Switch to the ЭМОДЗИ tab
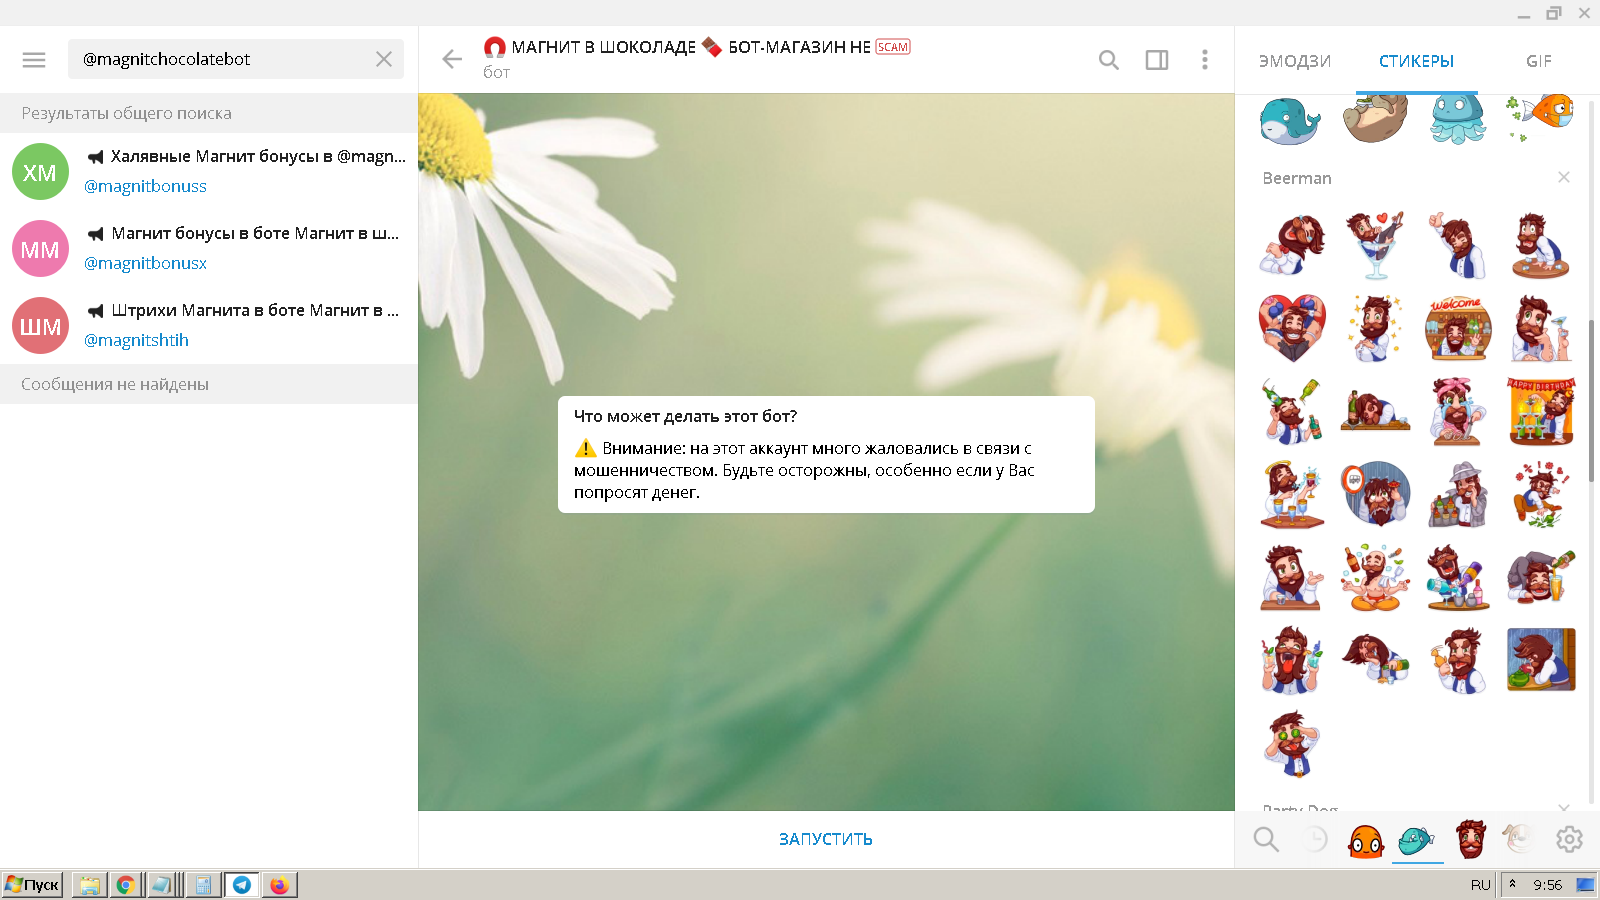 (1295, 61)
